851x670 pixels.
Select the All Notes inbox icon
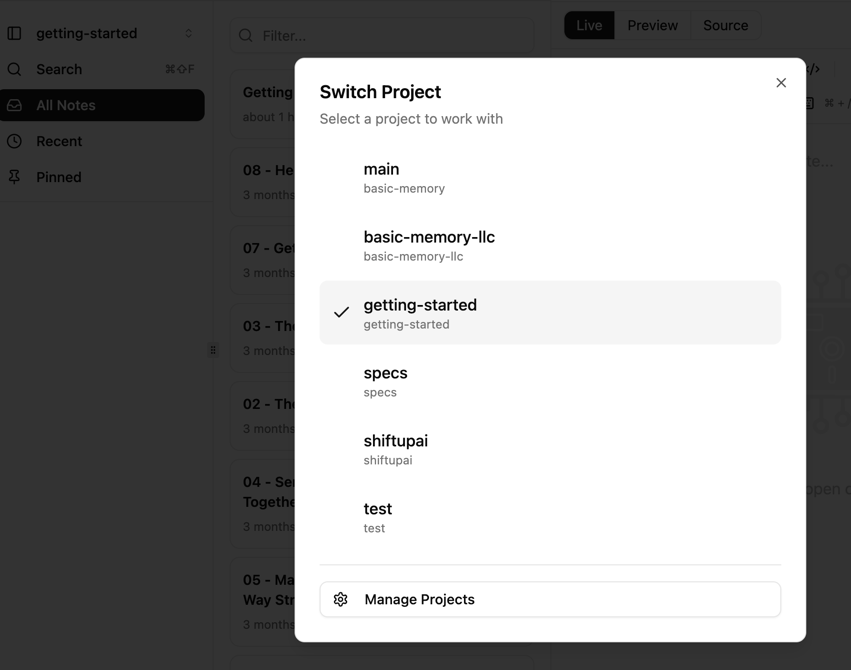point(14,105)
